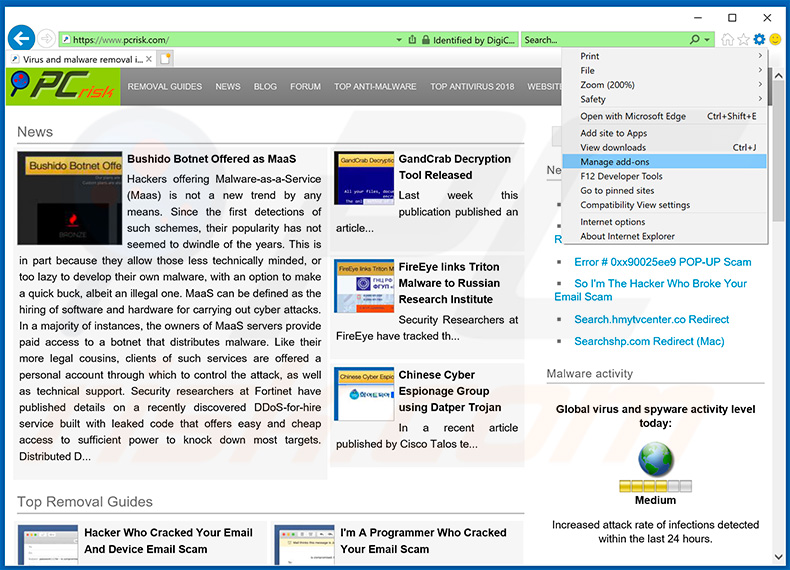Click the padlock security icon
Viewport: 790px width, 570px height.
coord(426,40)
